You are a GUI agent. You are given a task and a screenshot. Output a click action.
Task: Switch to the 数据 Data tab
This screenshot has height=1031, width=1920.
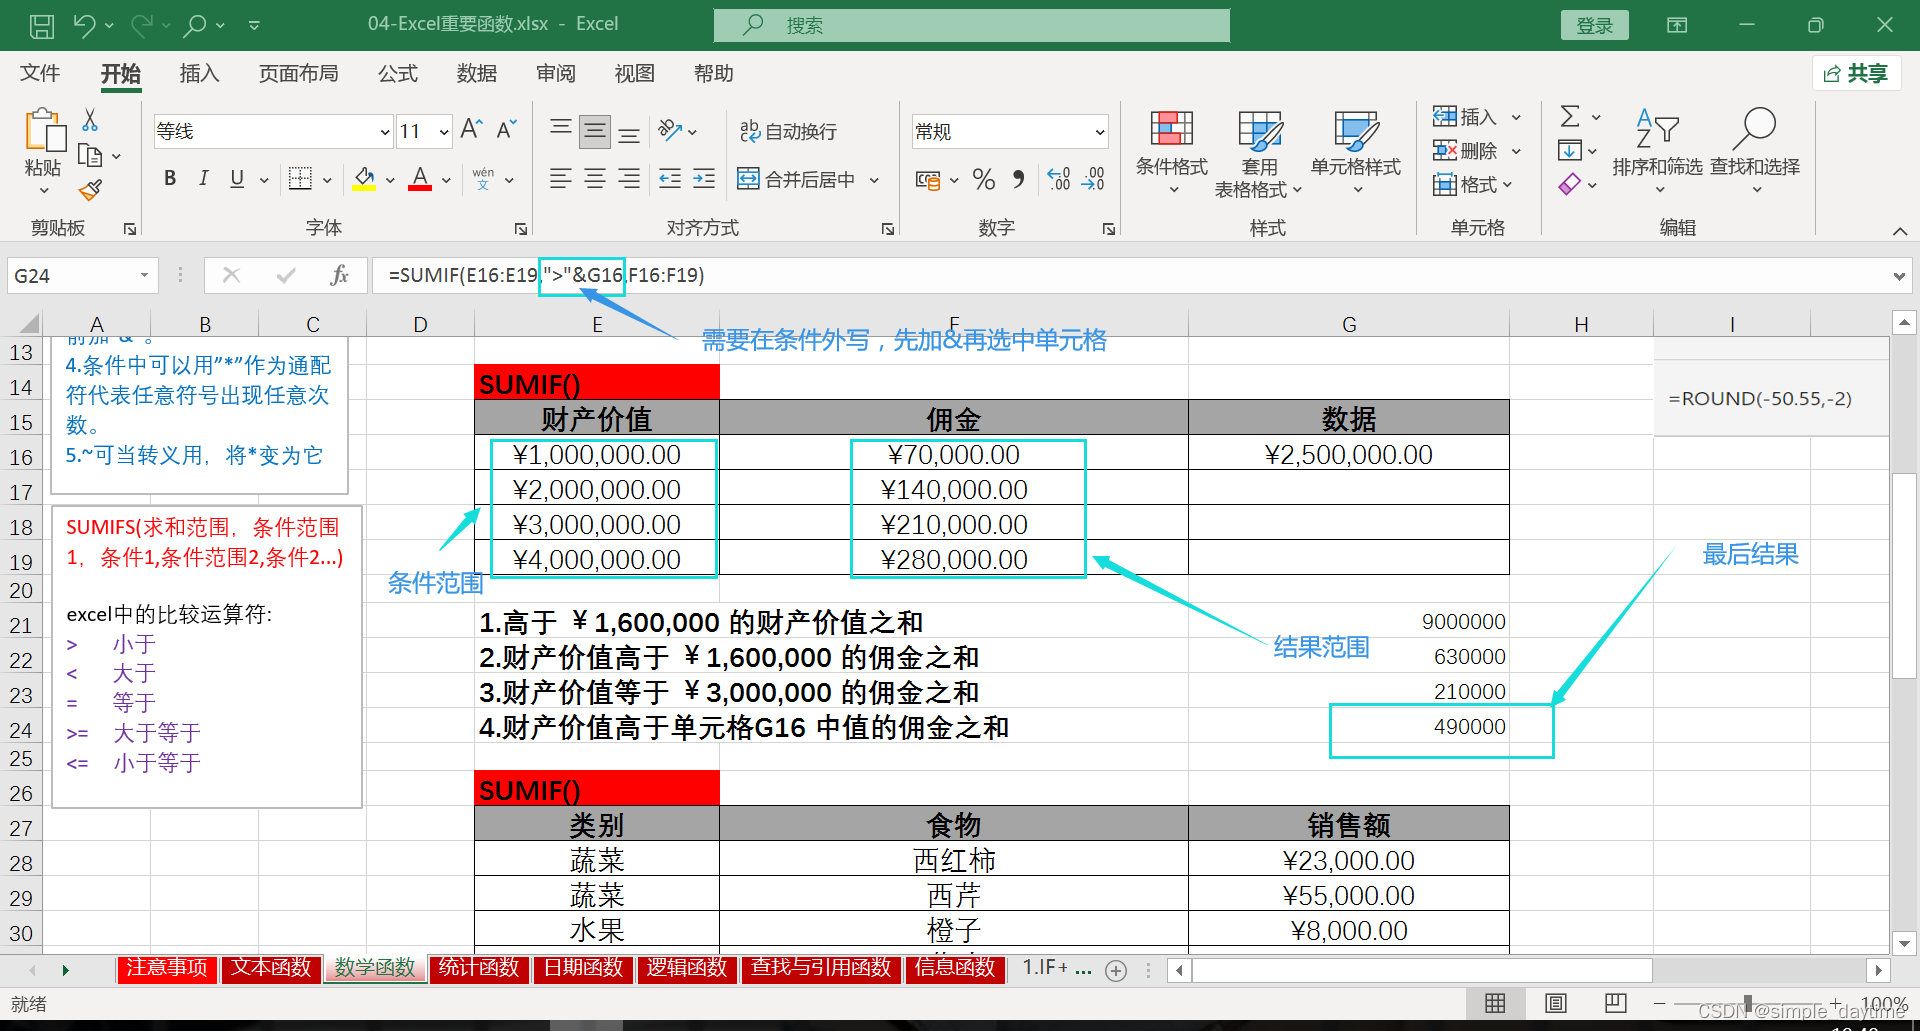tap(477, 73)
